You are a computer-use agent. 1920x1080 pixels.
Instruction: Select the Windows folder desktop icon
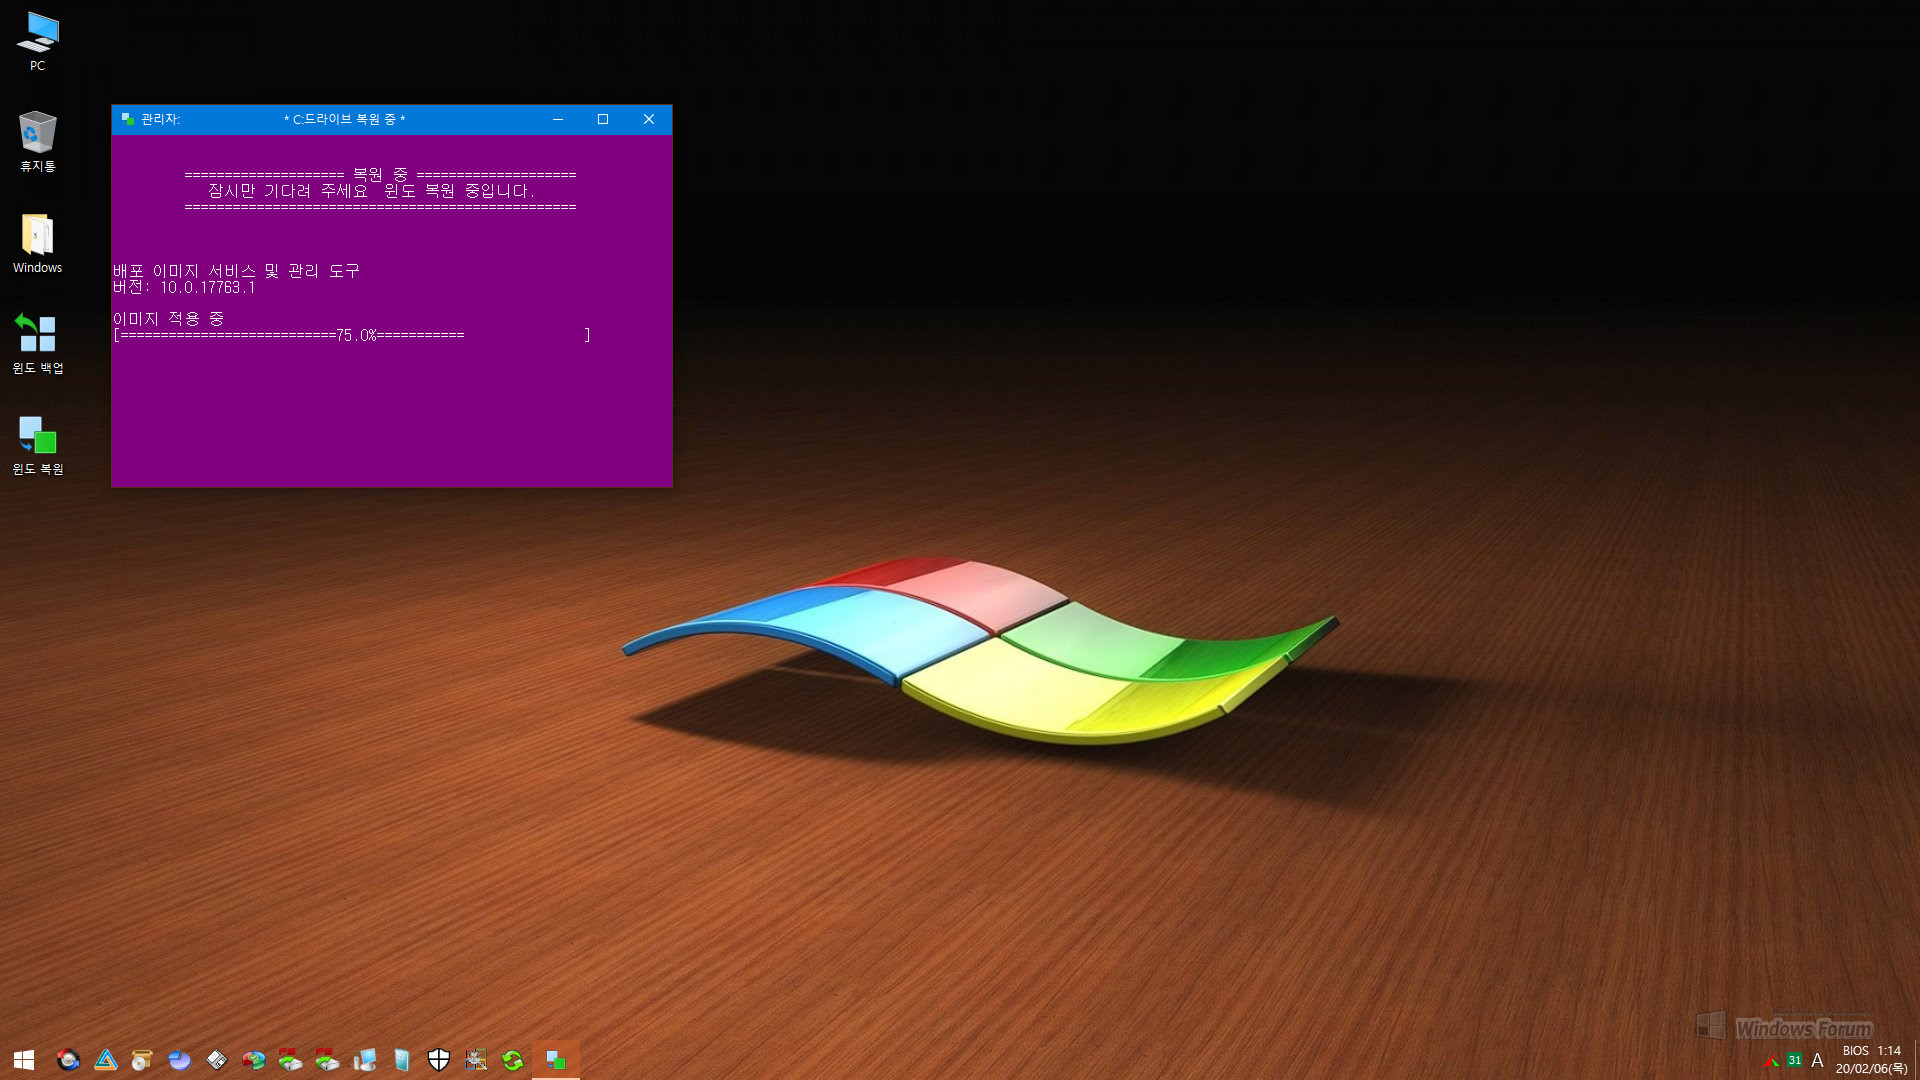37,243
